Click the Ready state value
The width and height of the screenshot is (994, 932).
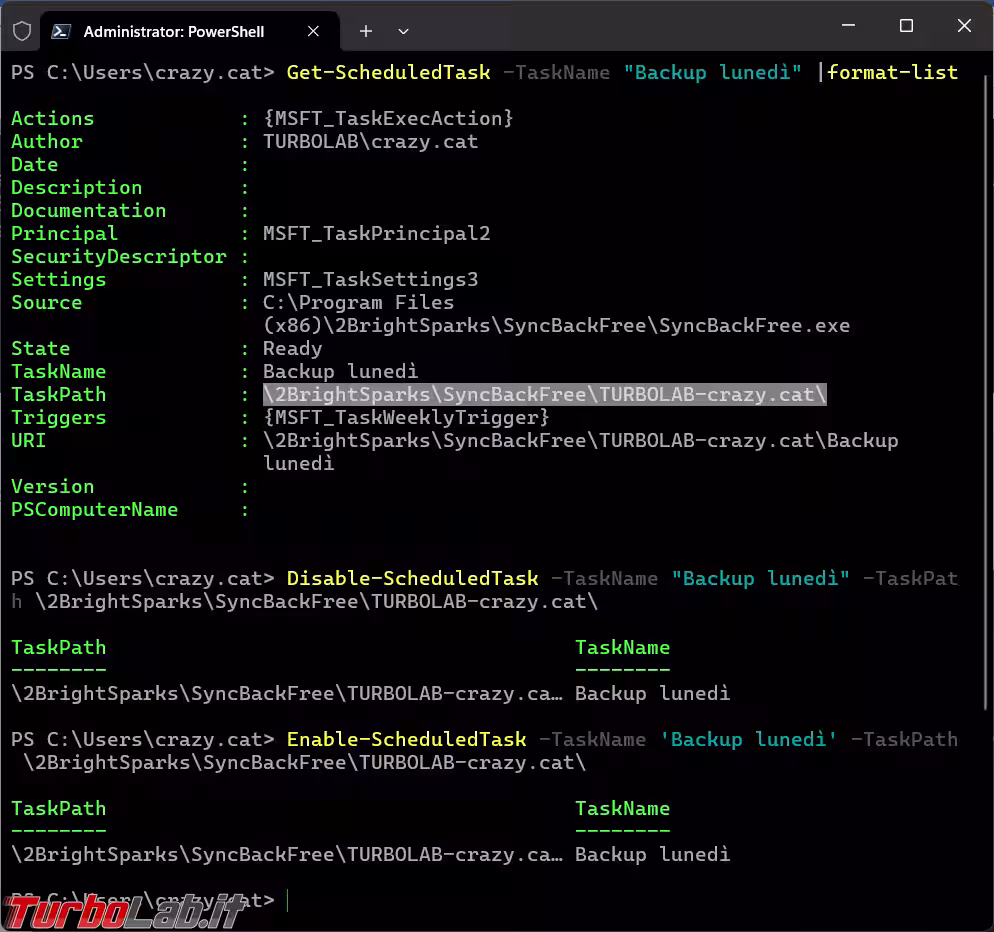point(292,349)
